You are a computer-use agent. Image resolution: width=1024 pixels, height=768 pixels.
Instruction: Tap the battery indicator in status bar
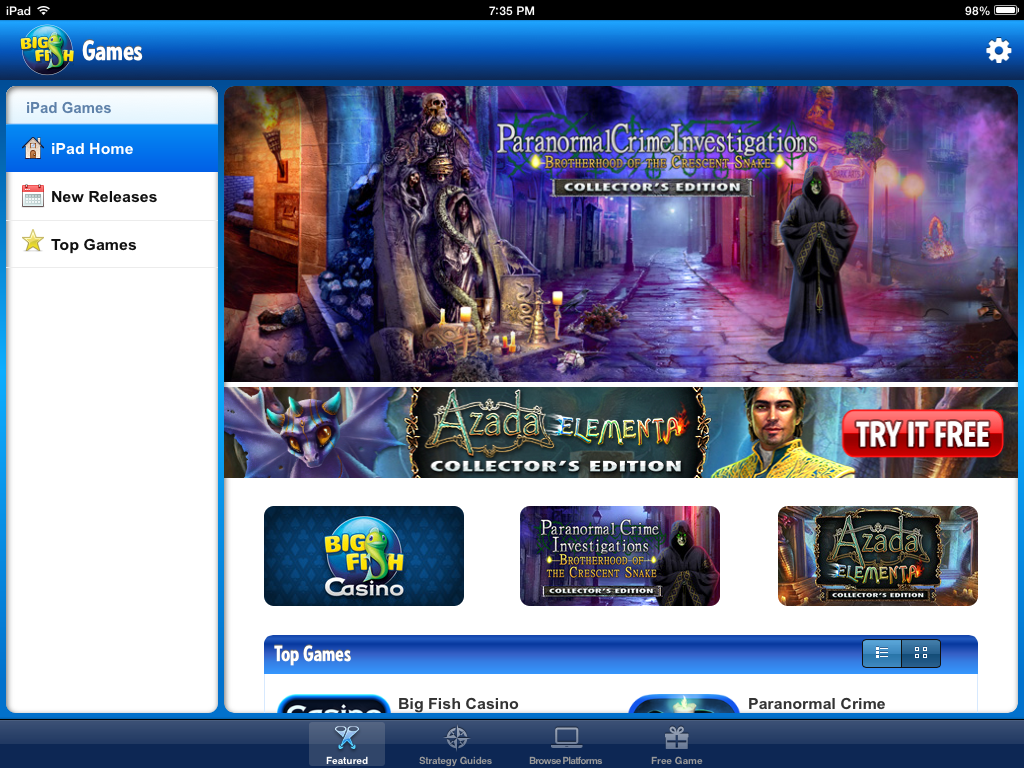(x=1006, y=10)
